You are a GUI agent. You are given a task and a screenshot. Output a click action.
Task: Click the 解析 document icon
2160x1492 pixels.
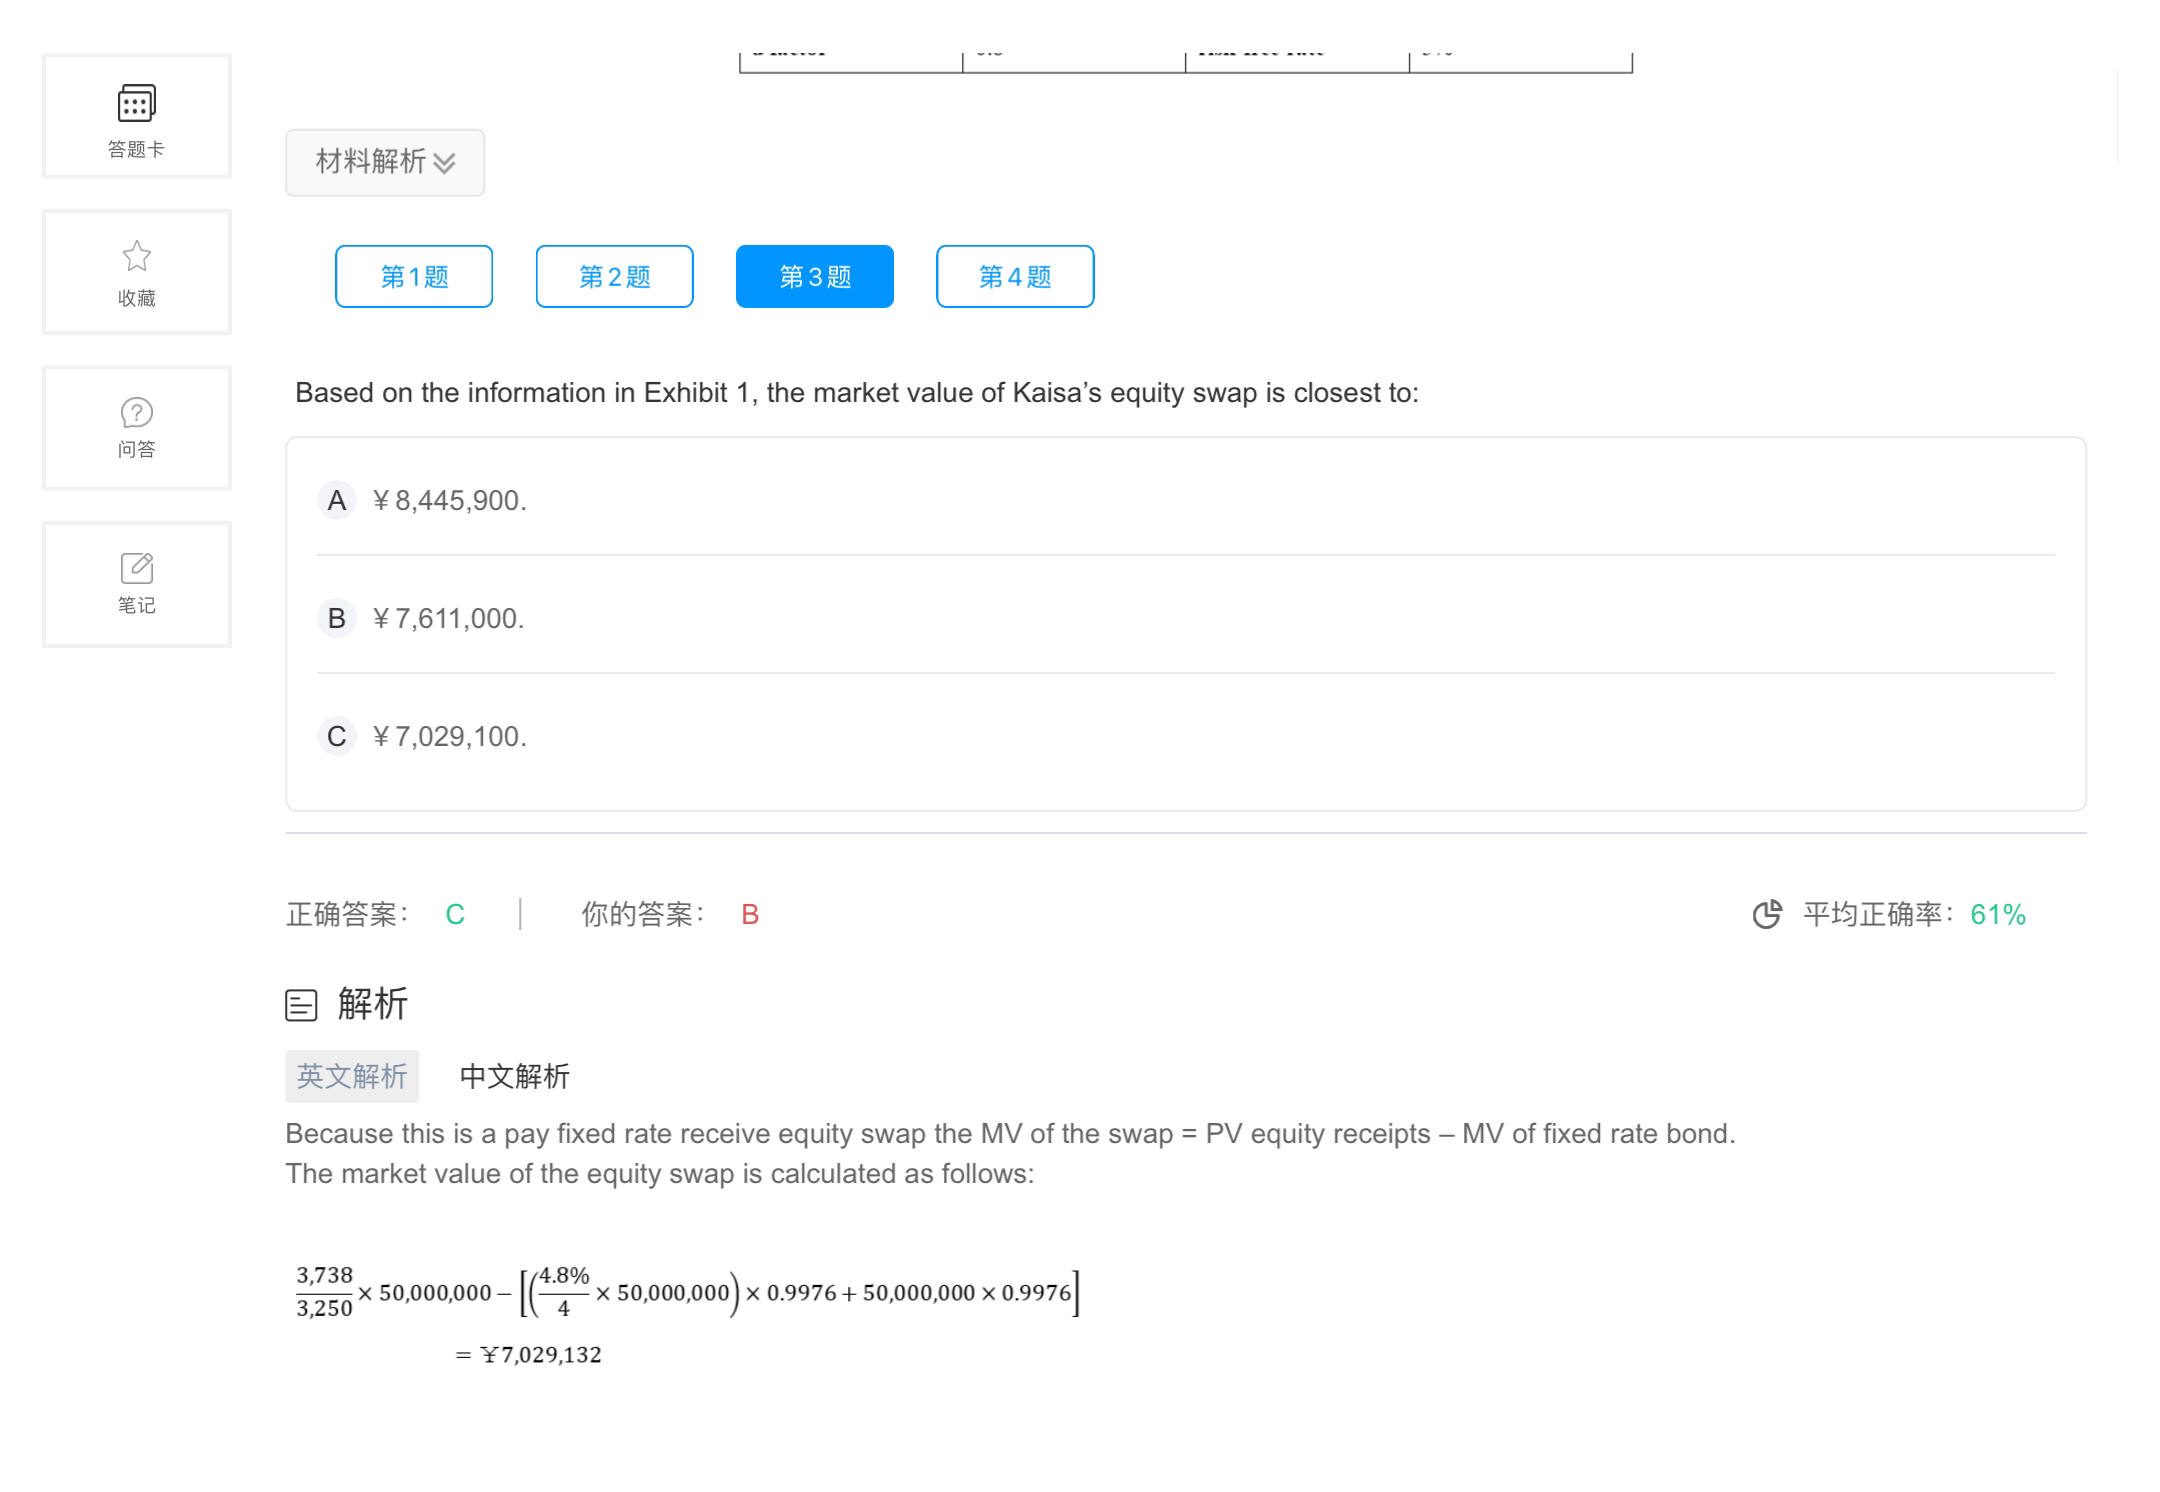(x=301, y=1005)
